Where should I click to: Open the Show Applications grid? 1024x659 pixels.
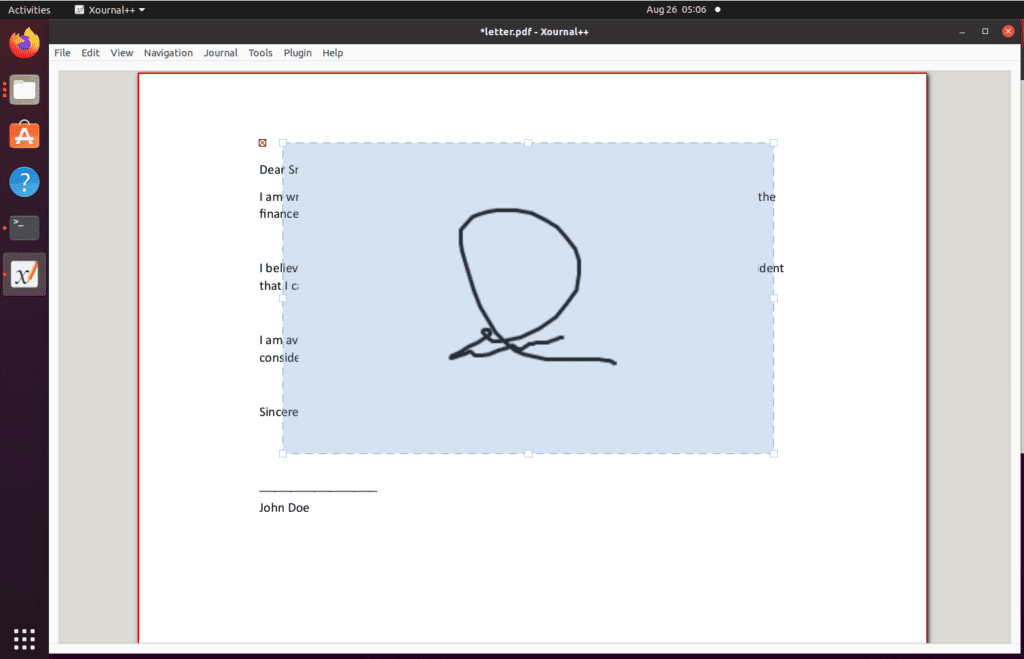point(23,638)
